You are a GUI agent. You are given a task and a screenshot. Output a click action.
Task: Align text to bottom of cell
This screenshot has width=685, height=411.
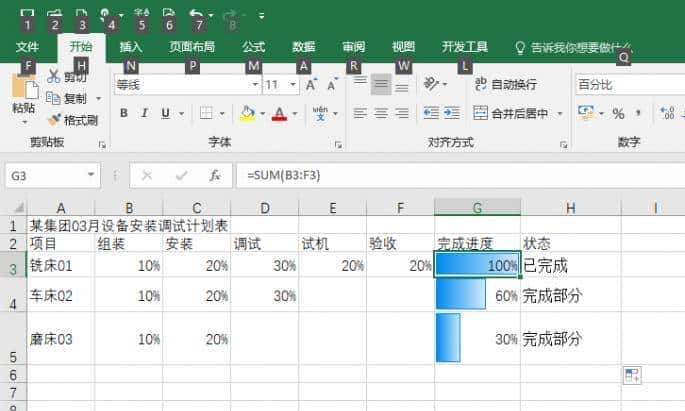click(x=402, y=85)
